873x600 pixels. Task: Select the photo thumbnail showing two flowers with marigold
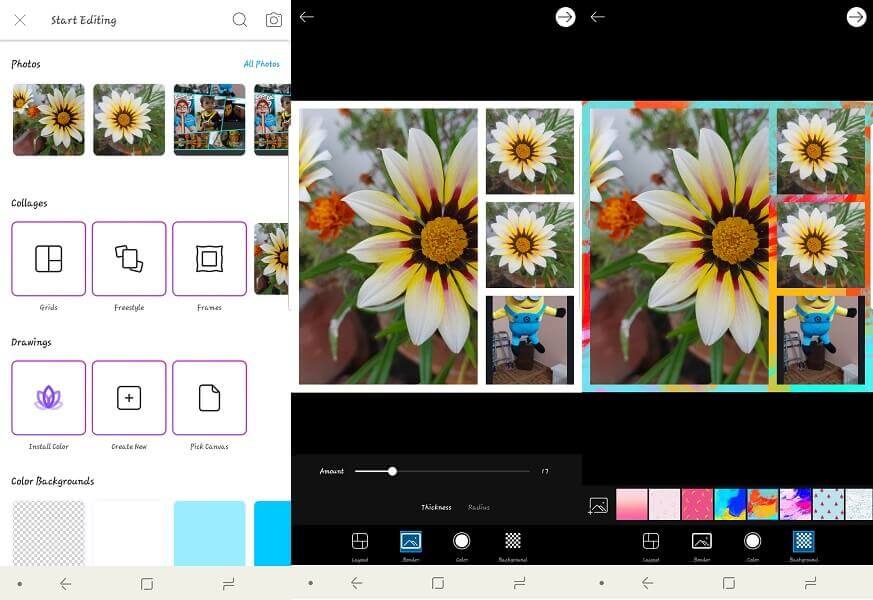[x=48, y=120]
